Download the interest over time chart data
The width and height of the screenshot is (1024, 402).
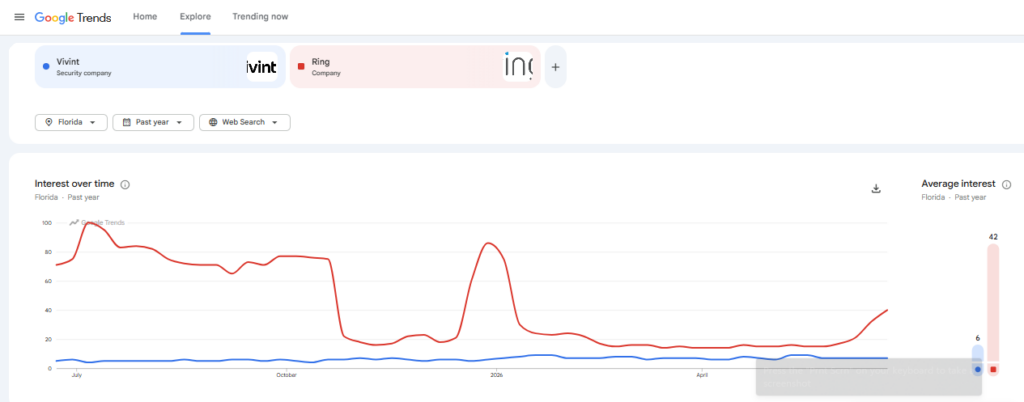[876, 189]
